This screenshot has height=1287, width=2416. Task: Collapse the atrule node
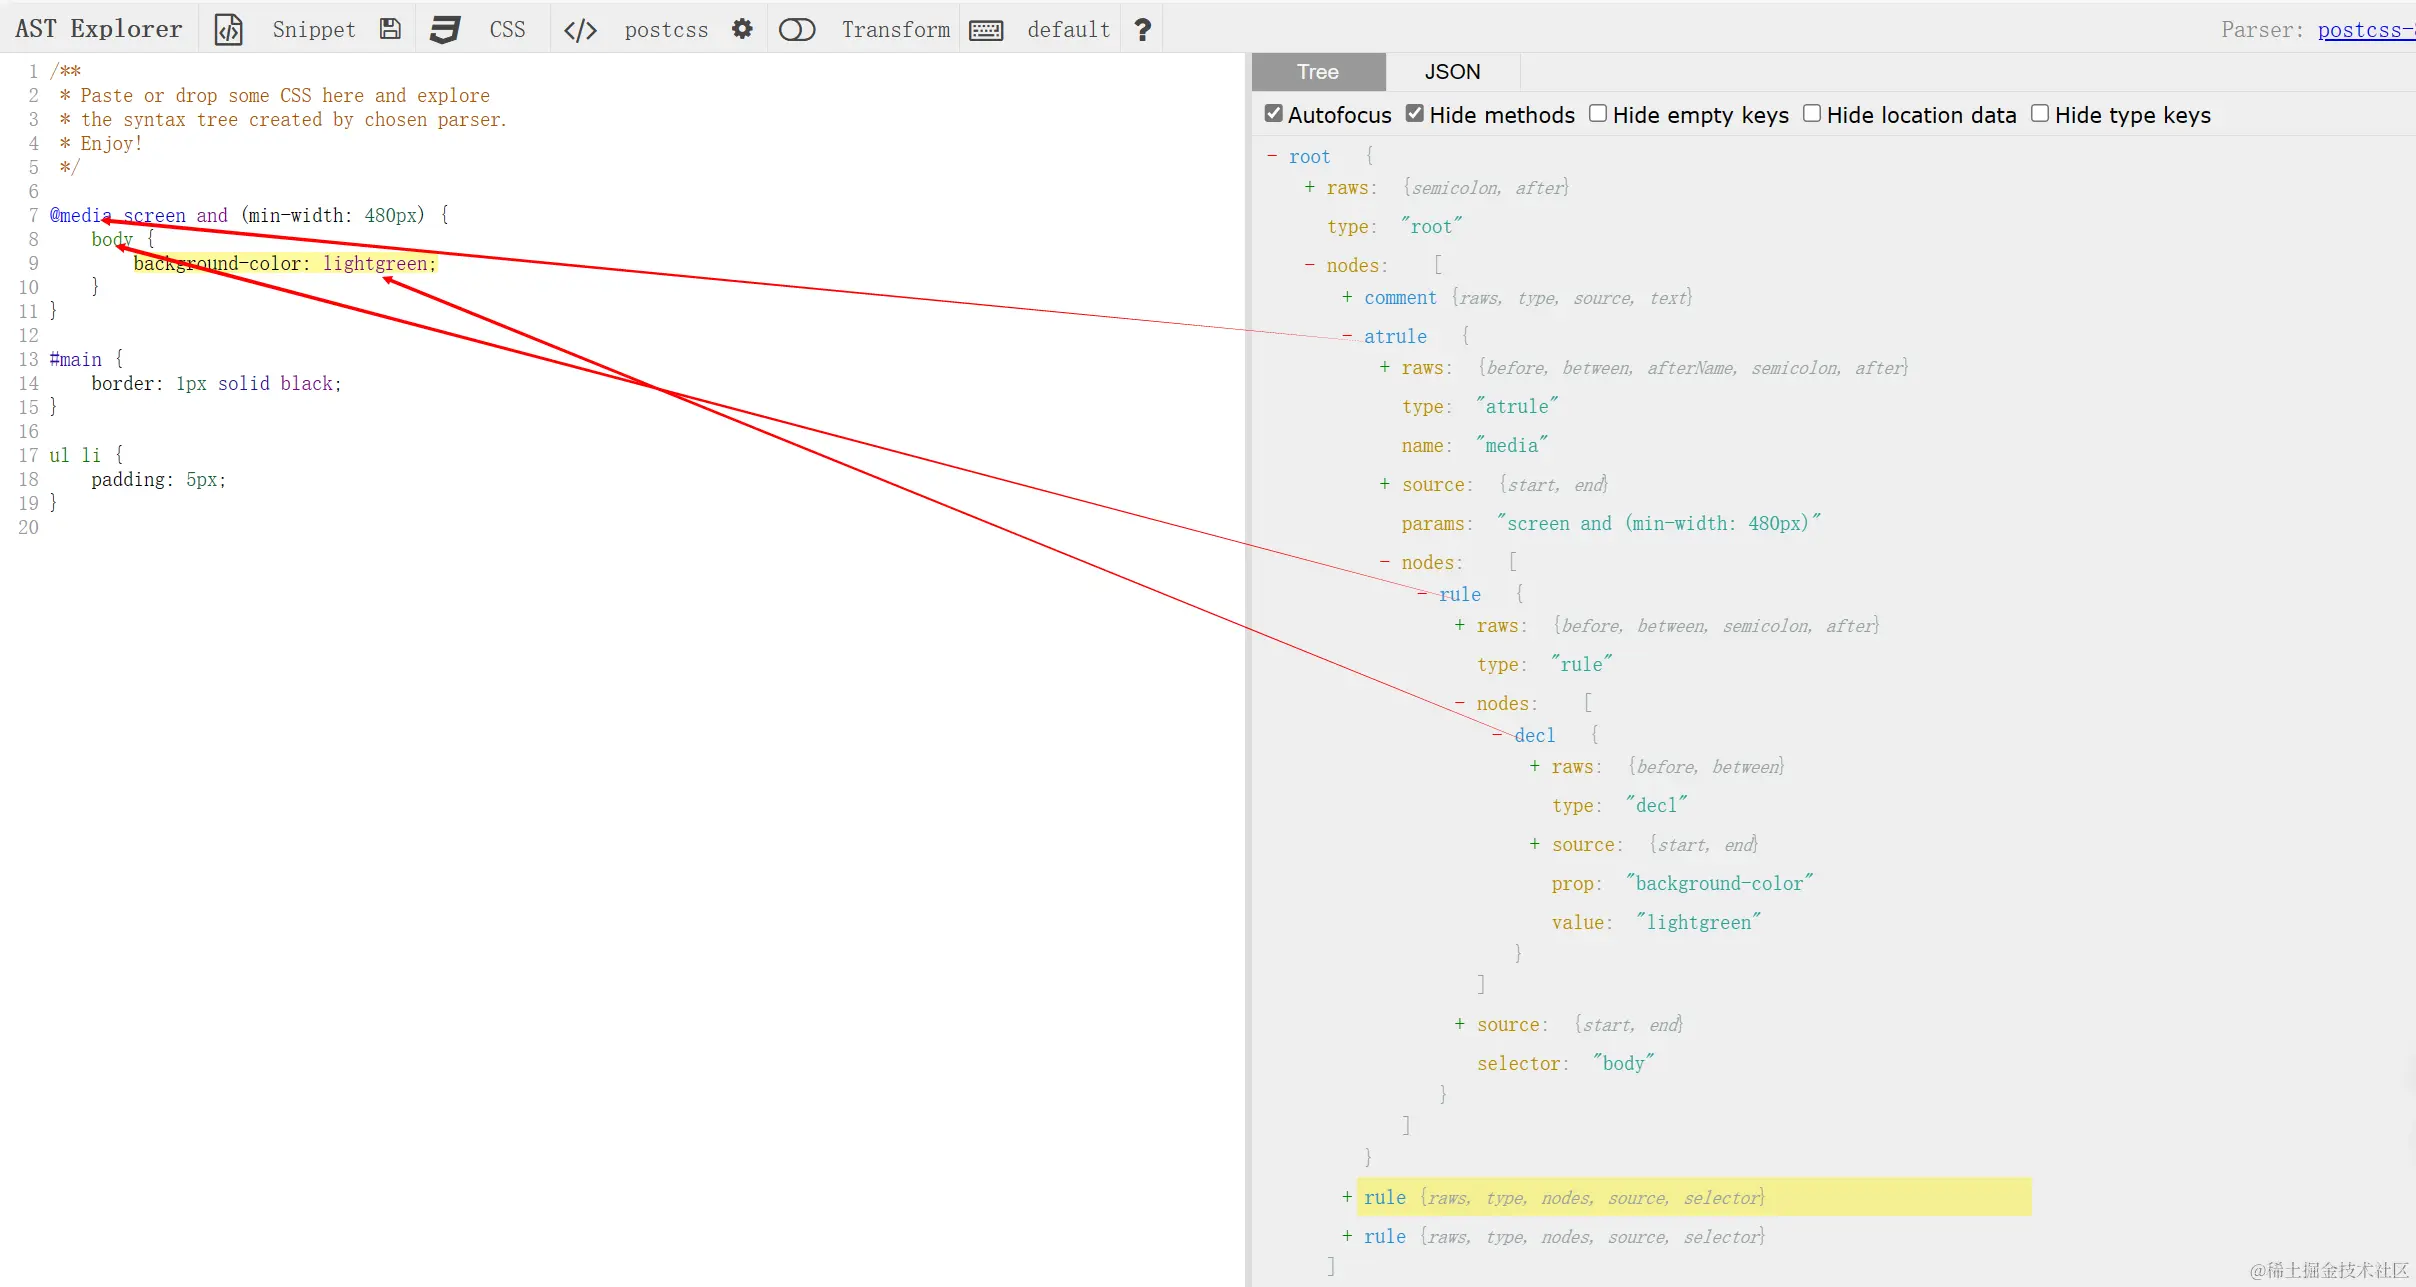point(1346,336)
